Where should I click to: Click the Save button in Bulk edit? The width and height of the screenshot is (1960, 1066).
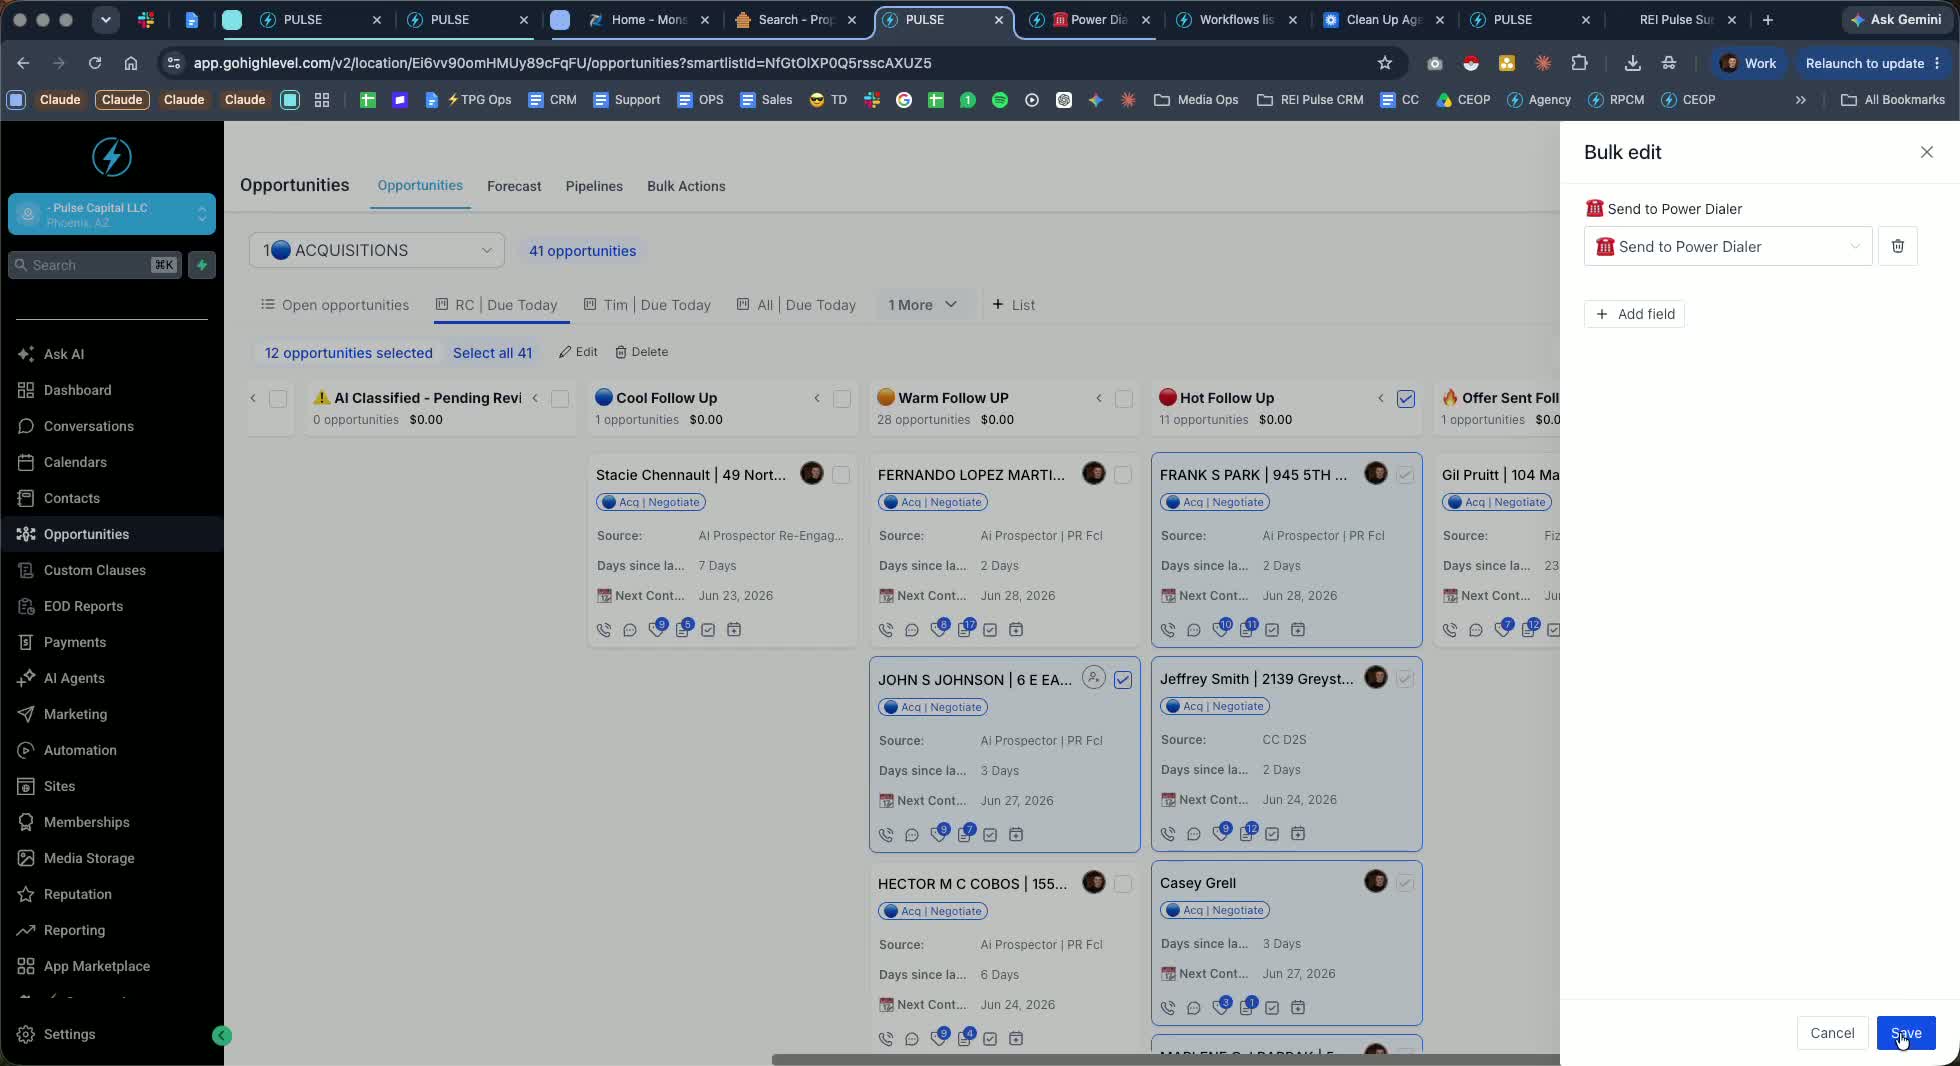click(x=1906, y=1033)
